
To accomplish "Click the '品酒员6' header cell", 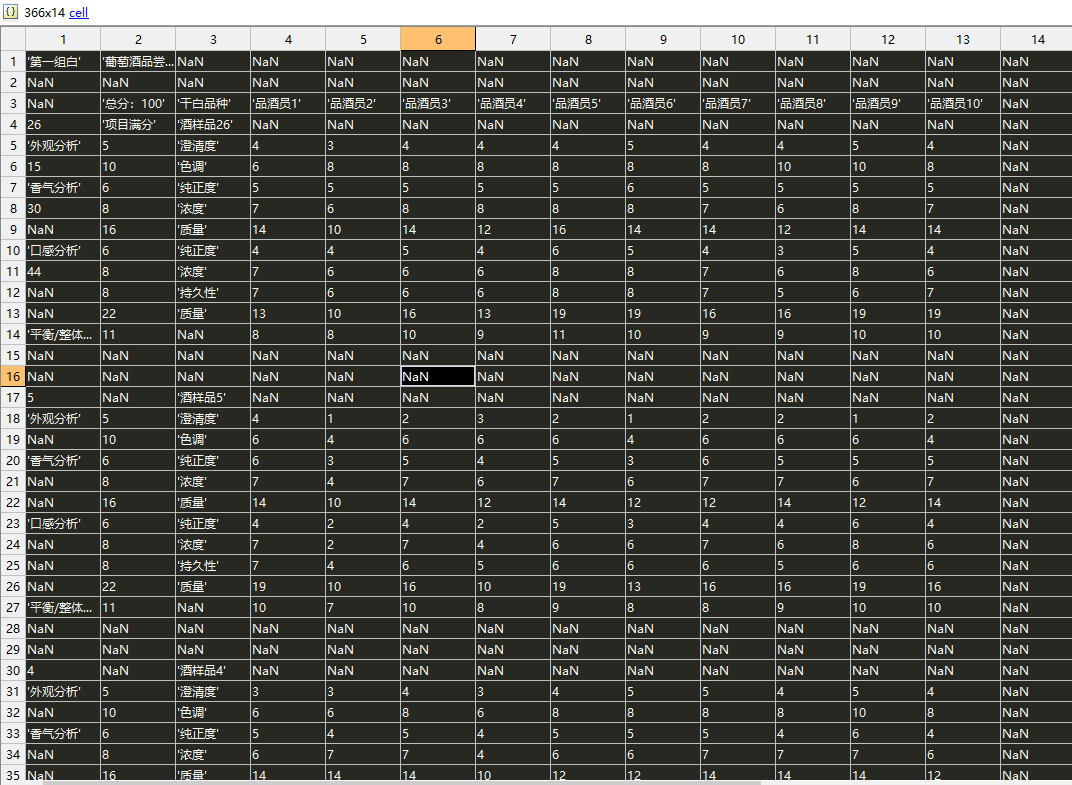I will tap(663, 103).
